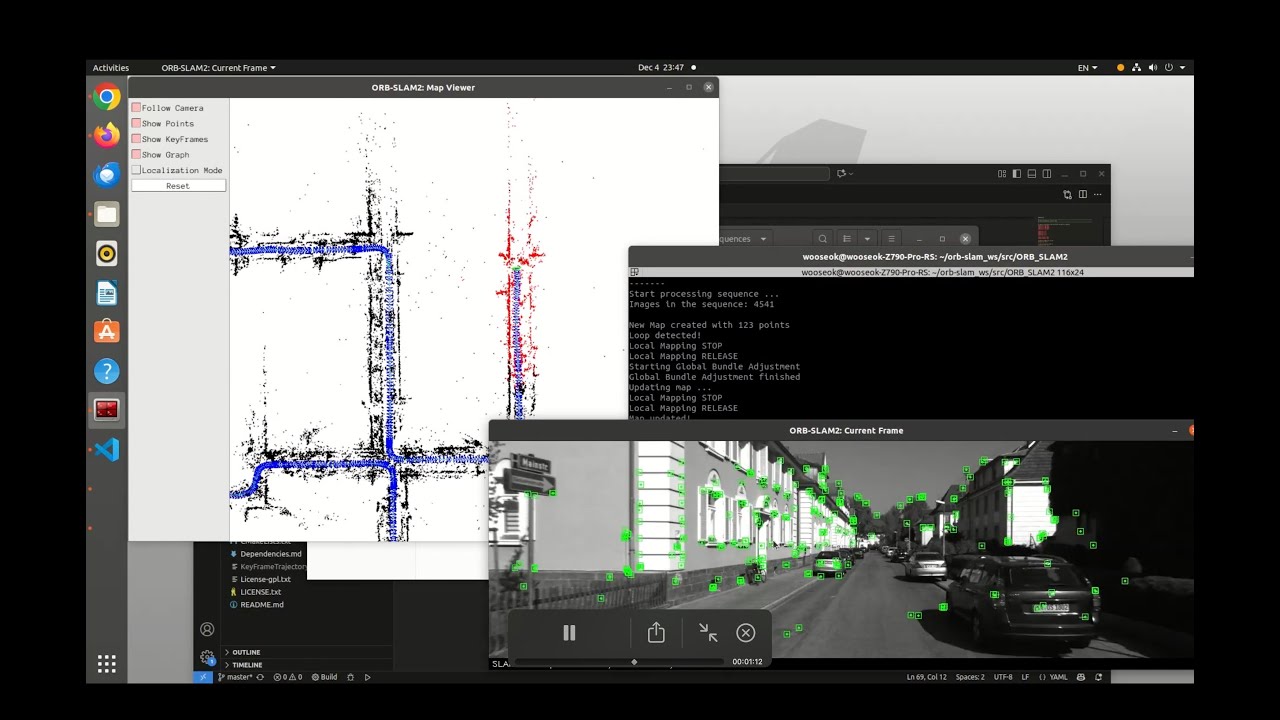Click the open changes icon in editor toolbar
This screenshot has width=1280, height=720.
(1068, 195)
